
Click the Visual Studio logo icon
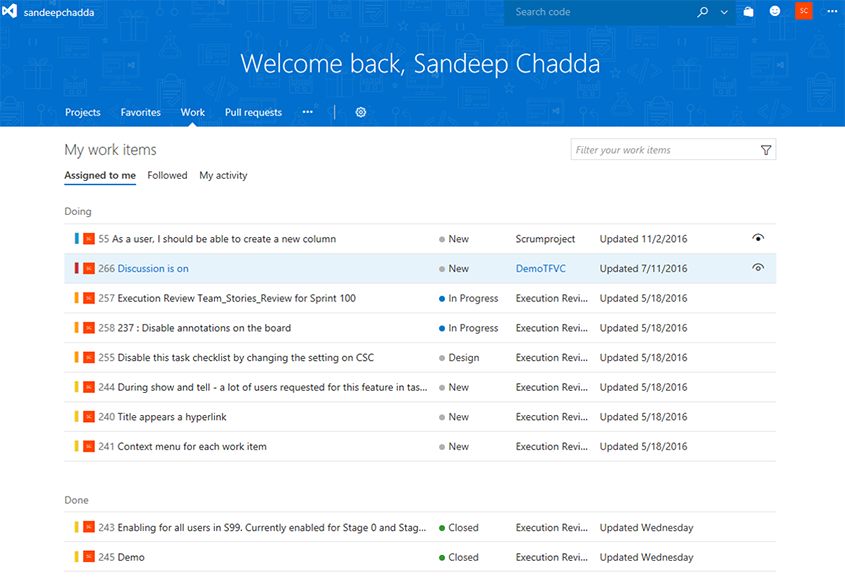click(x=11, y=12)
